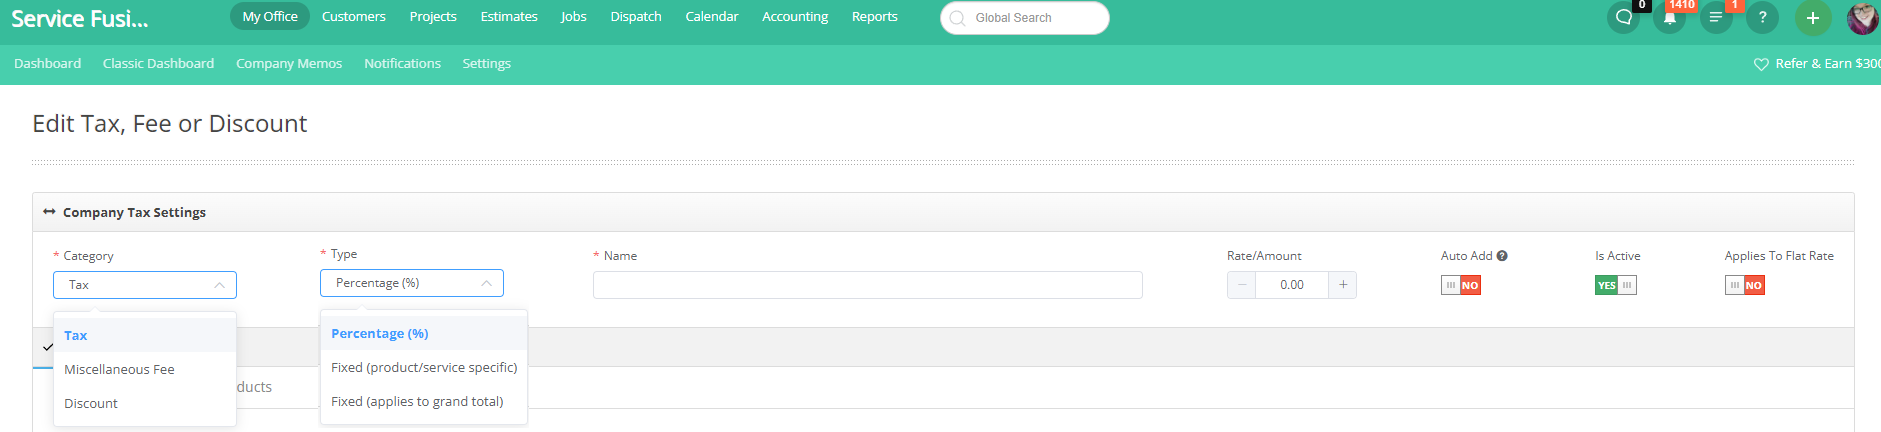This screenshot has height=432, width=1881.
Task: Click the green plus quick-add icon
Action: point(1813,17)
